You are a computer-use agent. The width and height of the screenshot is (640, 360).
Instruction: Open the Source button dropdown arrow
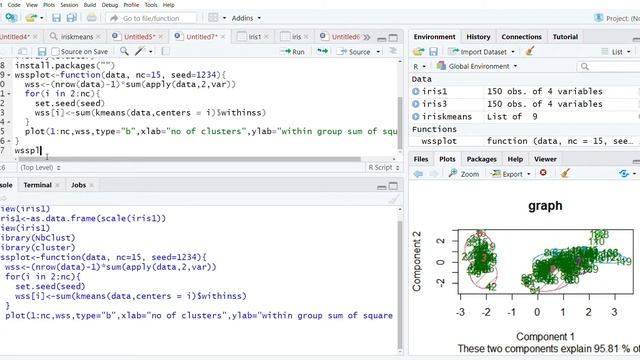click(378, 52)
